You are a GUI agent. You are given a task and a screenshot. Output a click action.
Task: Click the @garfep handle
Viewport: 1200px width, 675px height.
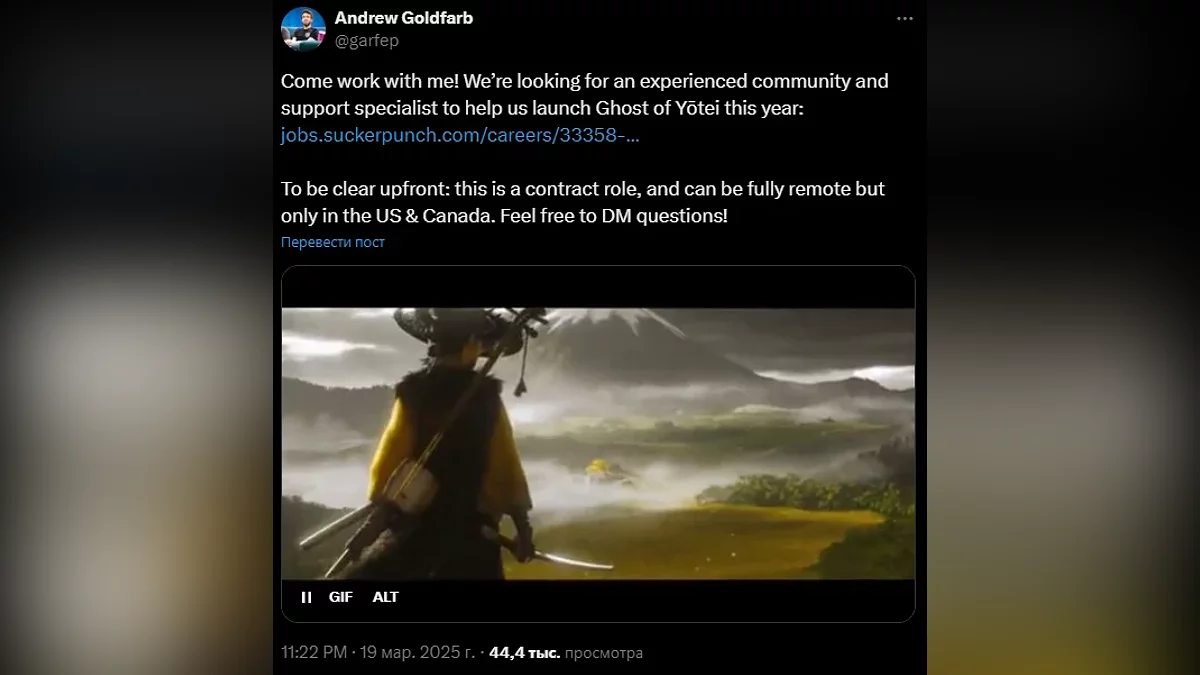tap(366, 41)
